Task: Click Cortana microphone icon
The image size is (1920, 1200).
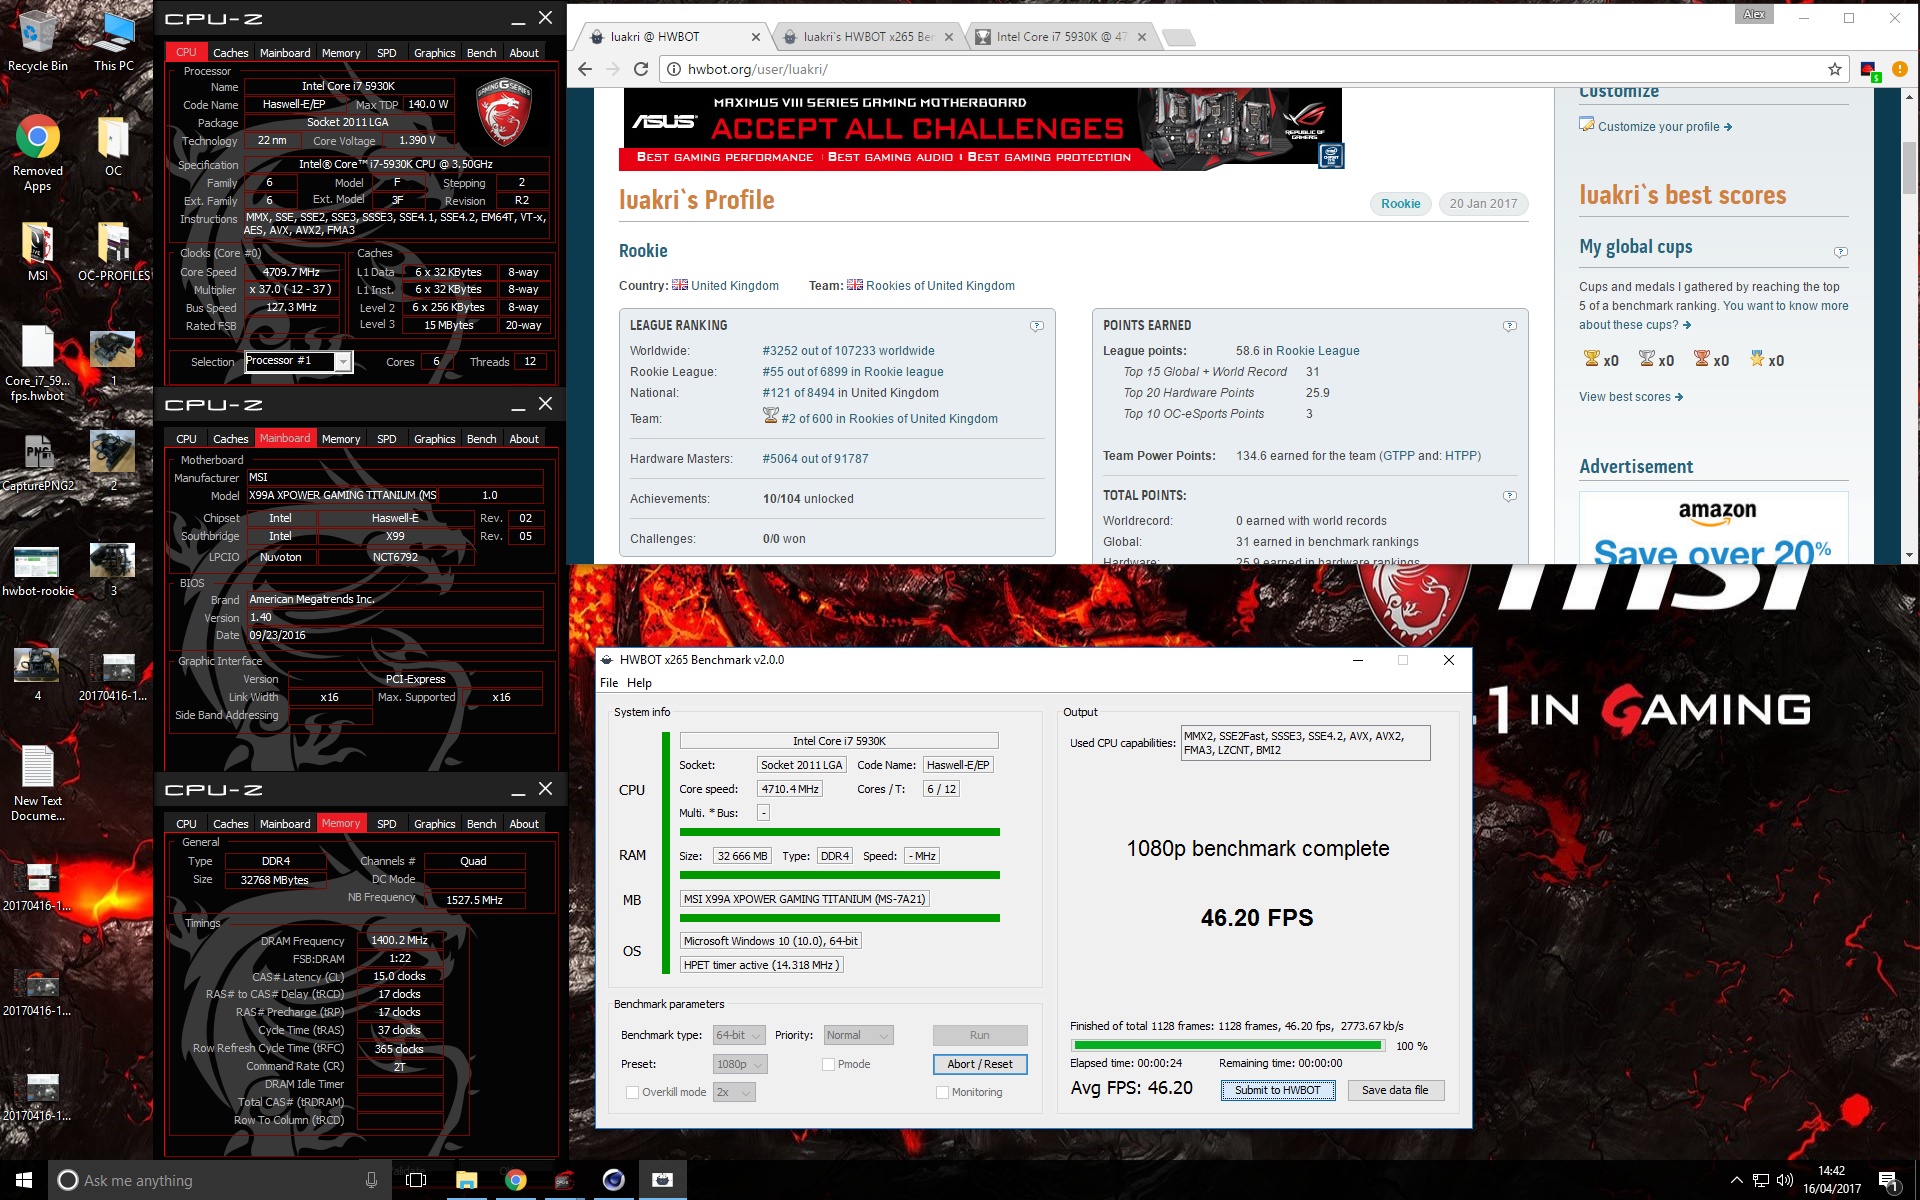Action: coord(371,1180)
